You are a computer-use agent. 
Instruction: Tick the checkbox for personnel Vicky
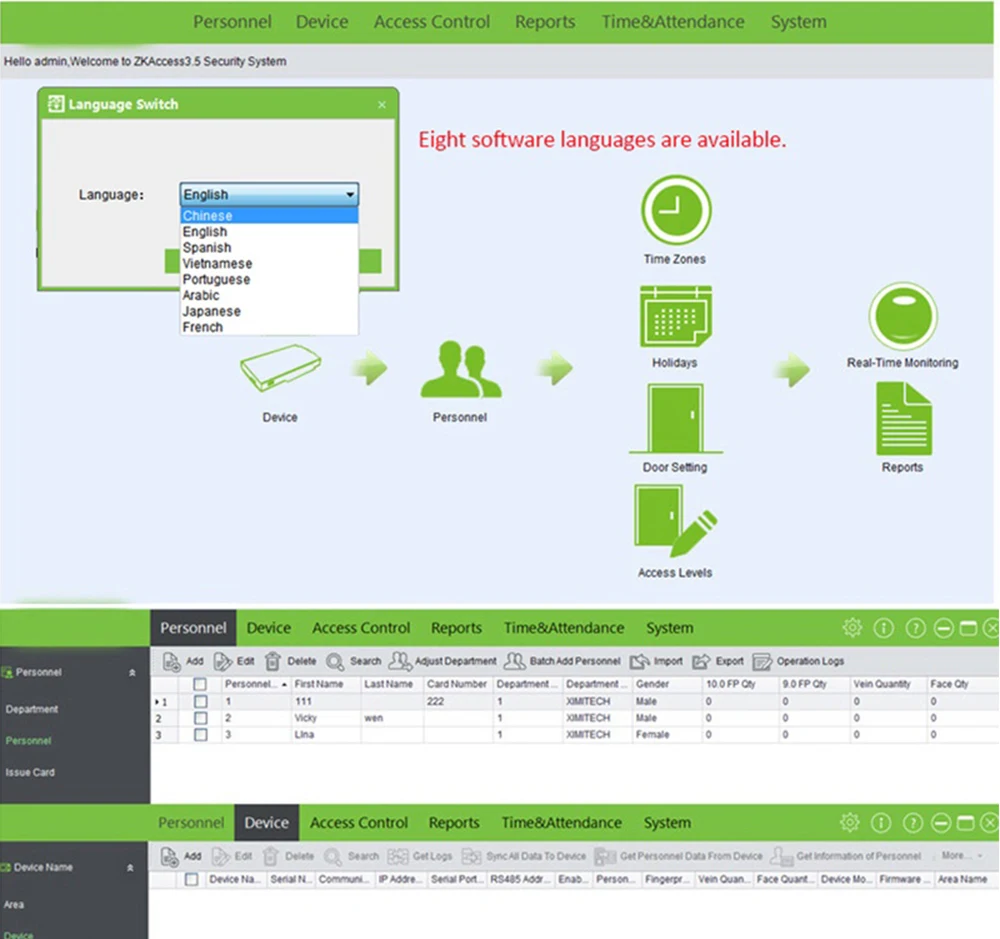click(200, 718)
